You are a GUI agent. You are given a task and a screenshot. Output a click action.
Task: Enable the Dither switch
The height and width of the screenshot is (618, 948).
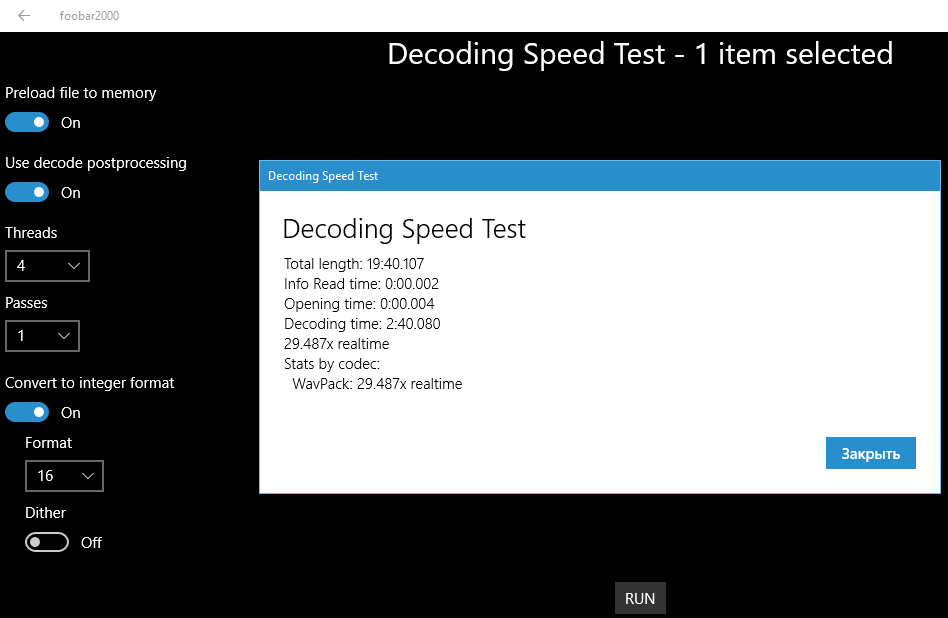point(47,542)
